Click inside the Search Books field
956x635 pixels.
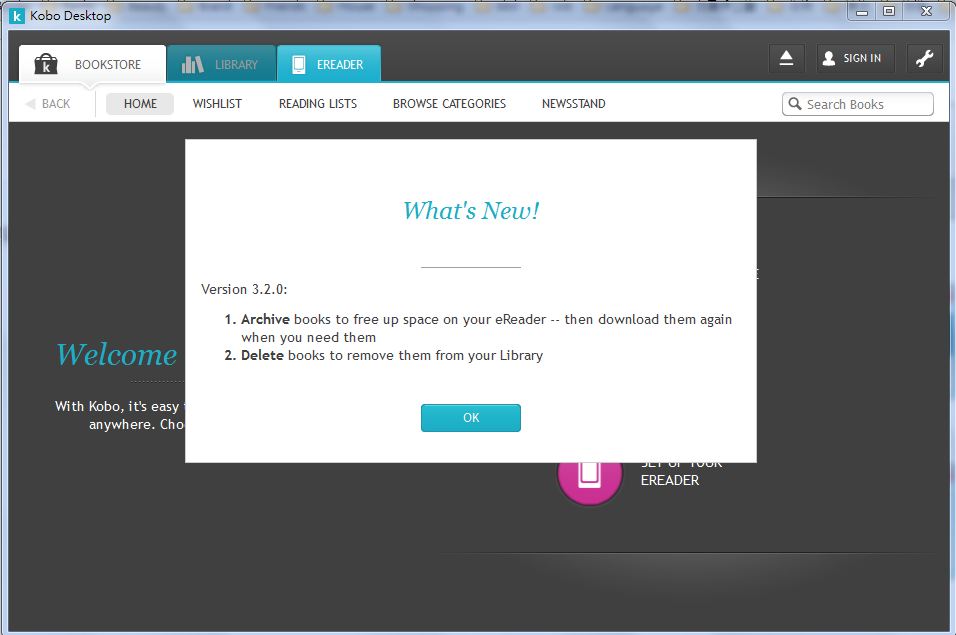858,104
